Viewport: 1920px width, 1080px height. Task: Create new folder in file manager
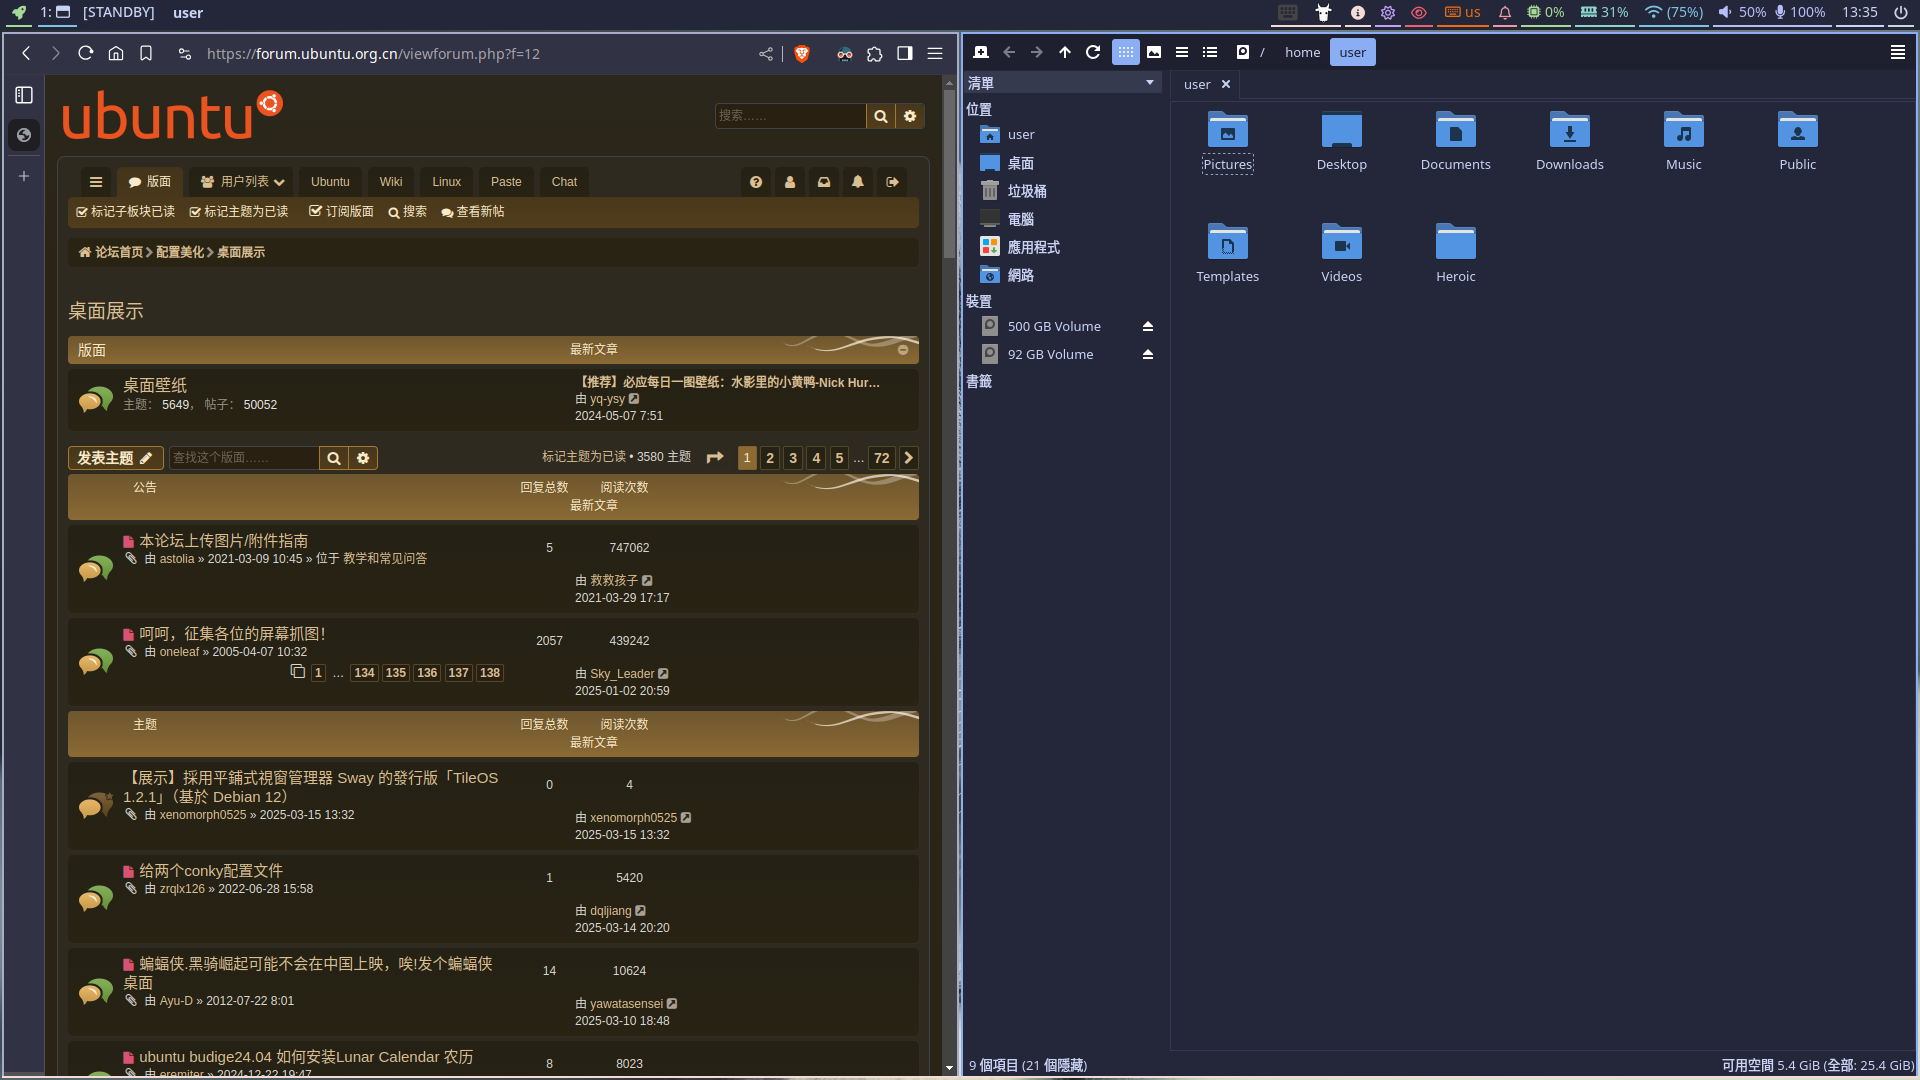[x=981, y=52]
